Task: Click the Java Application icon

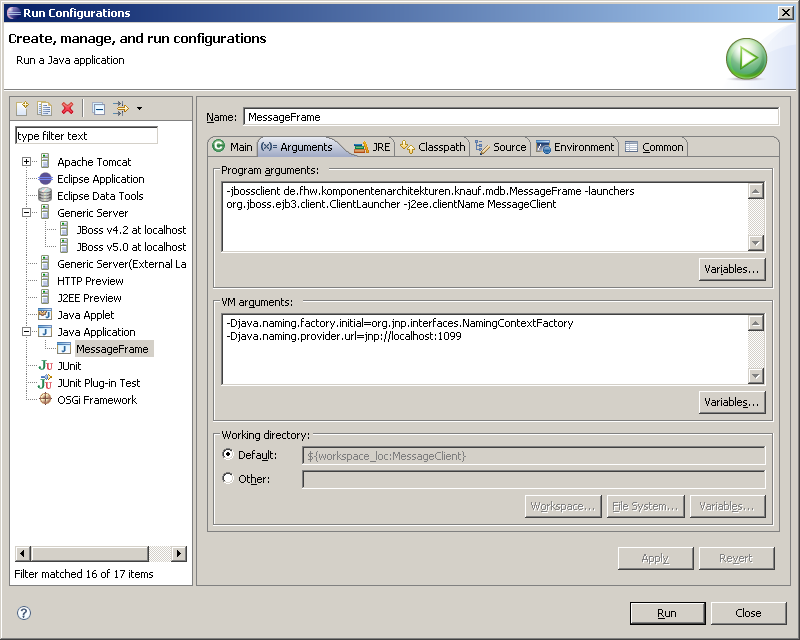Action: click(x=45, y=331)
